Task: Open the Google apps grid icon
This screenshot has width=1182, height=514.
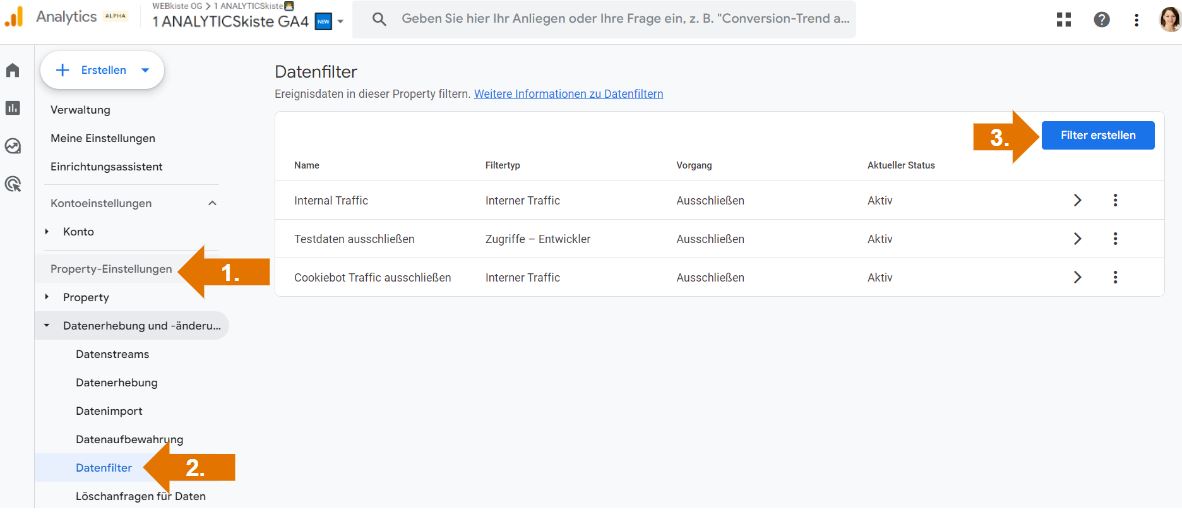Action: (x=1063, y=20)
